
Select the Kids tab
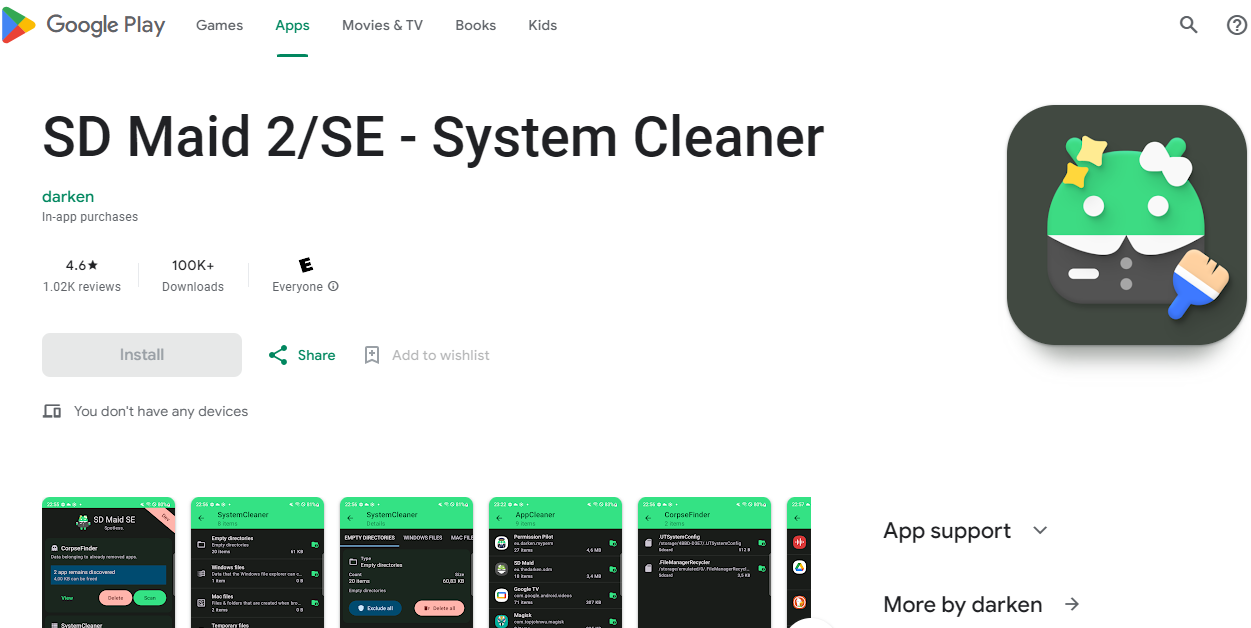coord(542,25)
